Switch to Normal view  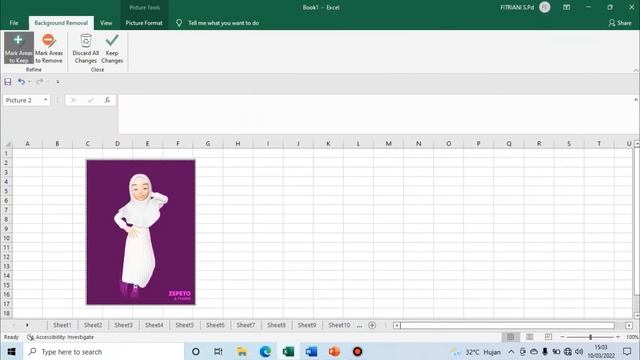511,337
